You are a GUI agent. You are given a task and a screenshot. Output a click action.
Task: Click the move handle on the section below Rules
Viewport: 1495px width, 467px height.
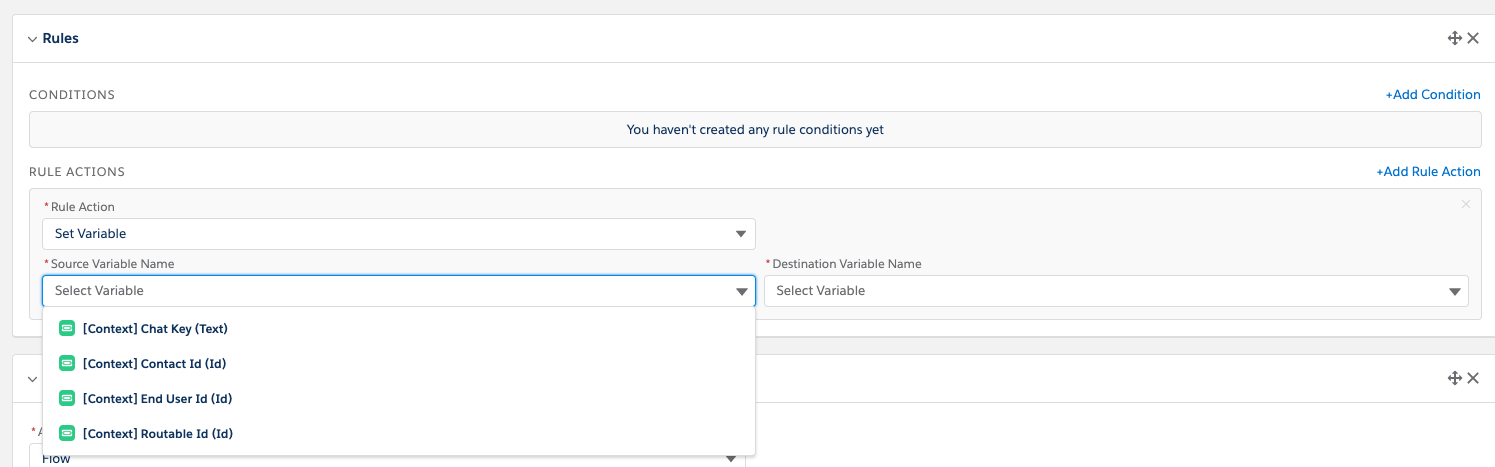[1454, 378]
